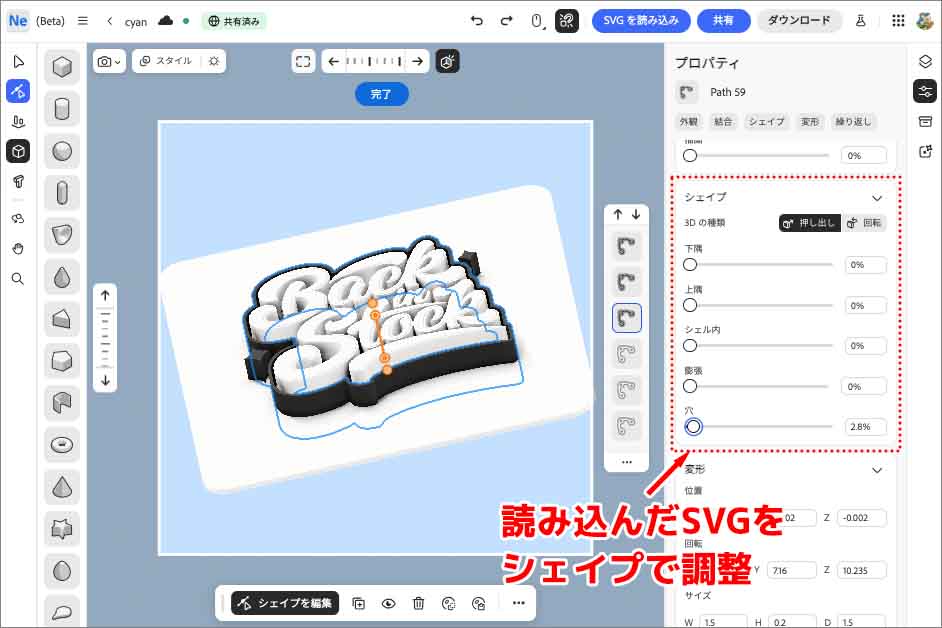
Task: Duplicate the shape from bottom toolbar
Action: tap(359, 603)
